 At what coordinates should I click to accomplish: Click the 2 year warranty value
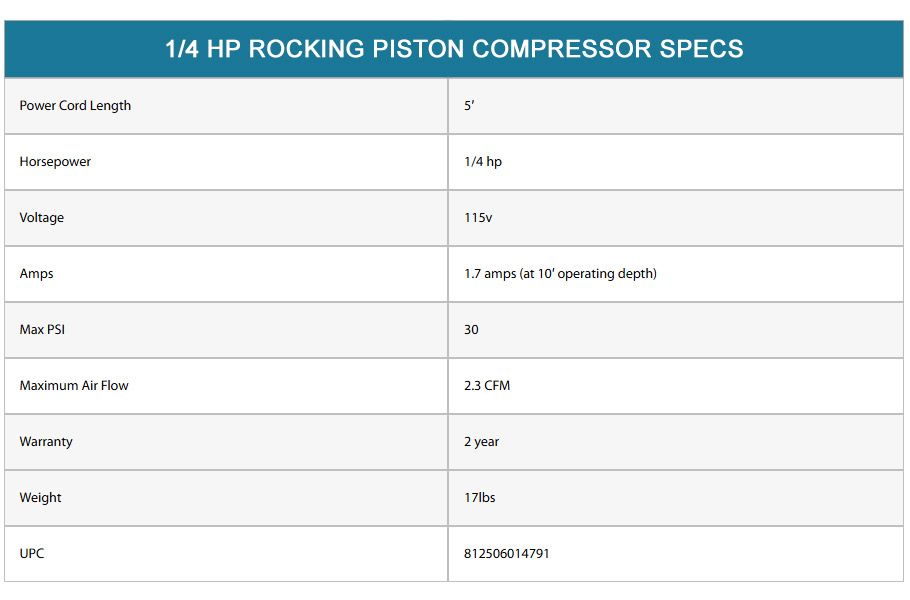click(x=482, y=442)
